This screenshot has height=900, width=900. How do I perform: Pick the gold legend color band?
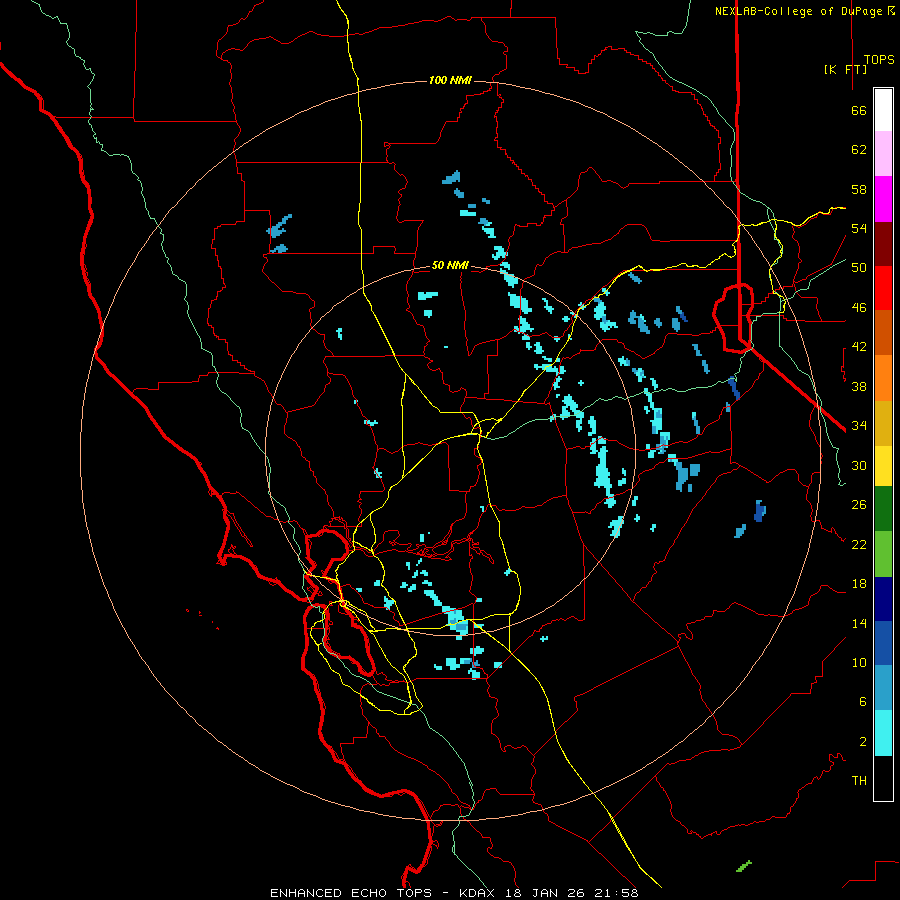pyautogui.click(x=883, y=424)
